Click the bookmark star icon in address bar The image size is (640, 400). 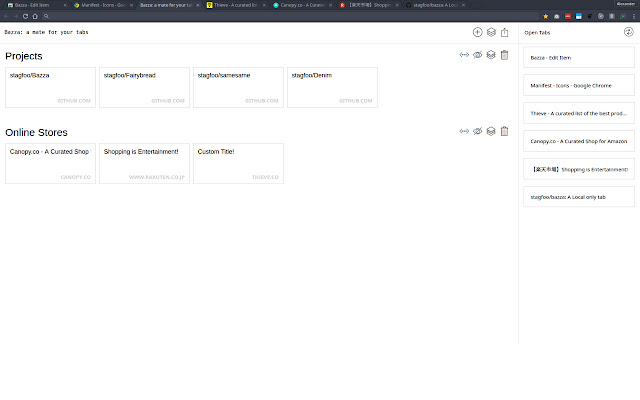point(546,16)
